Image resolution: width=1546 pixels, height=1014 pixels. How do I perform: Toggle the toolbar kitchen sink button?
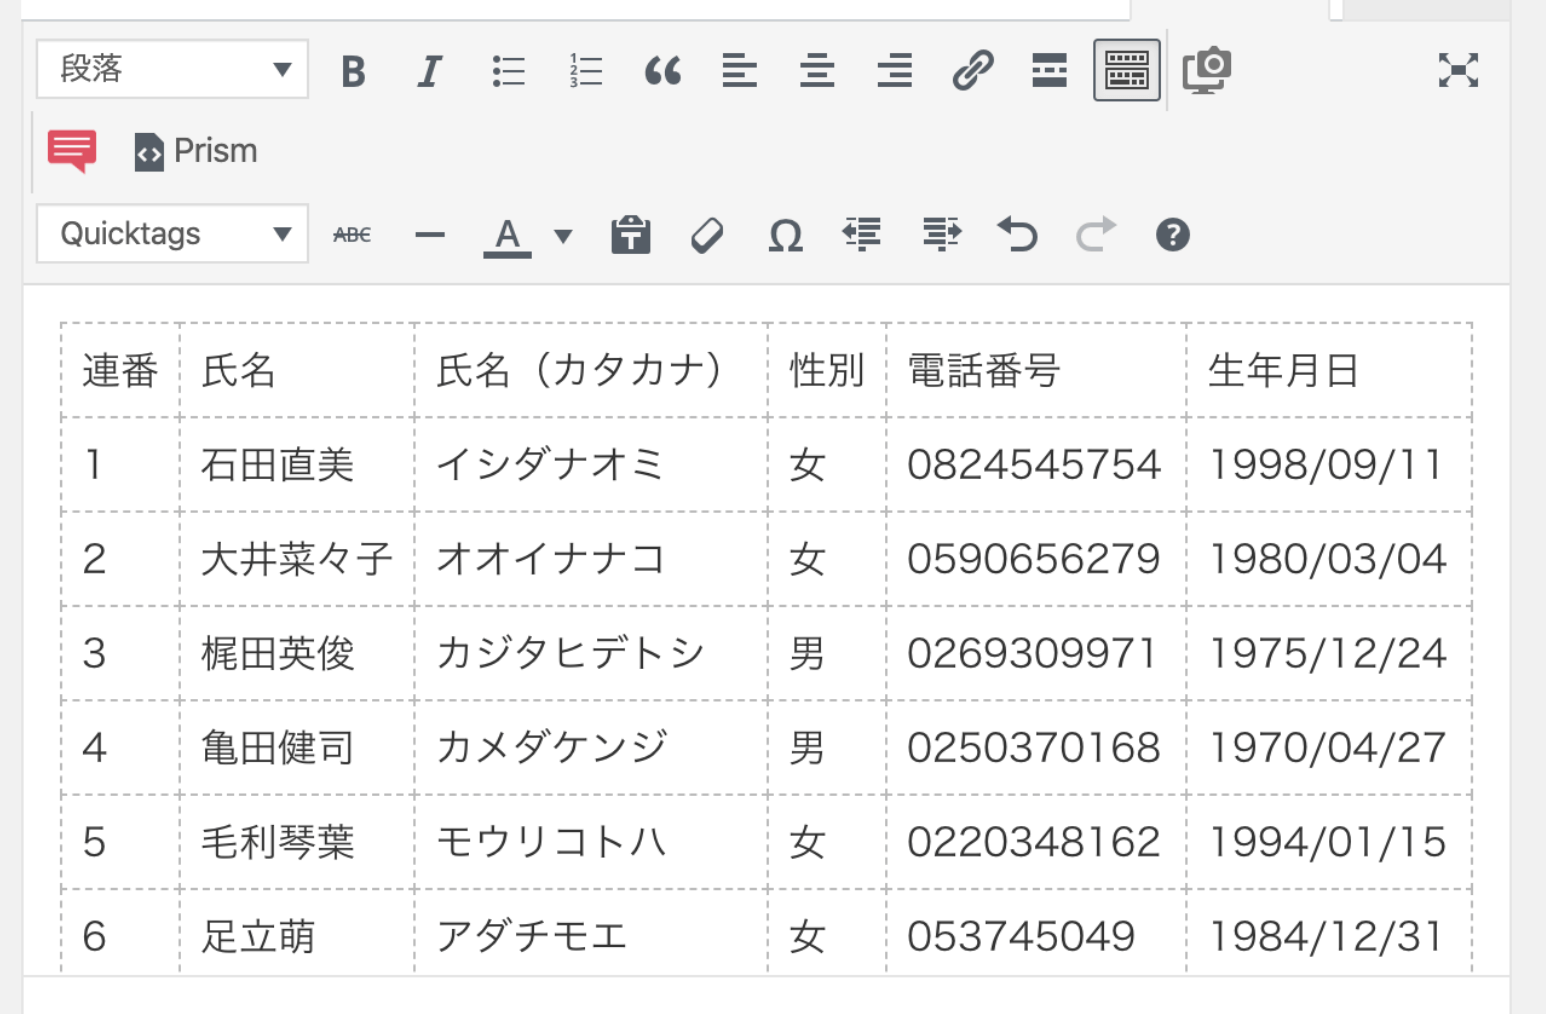point(1127,71)
